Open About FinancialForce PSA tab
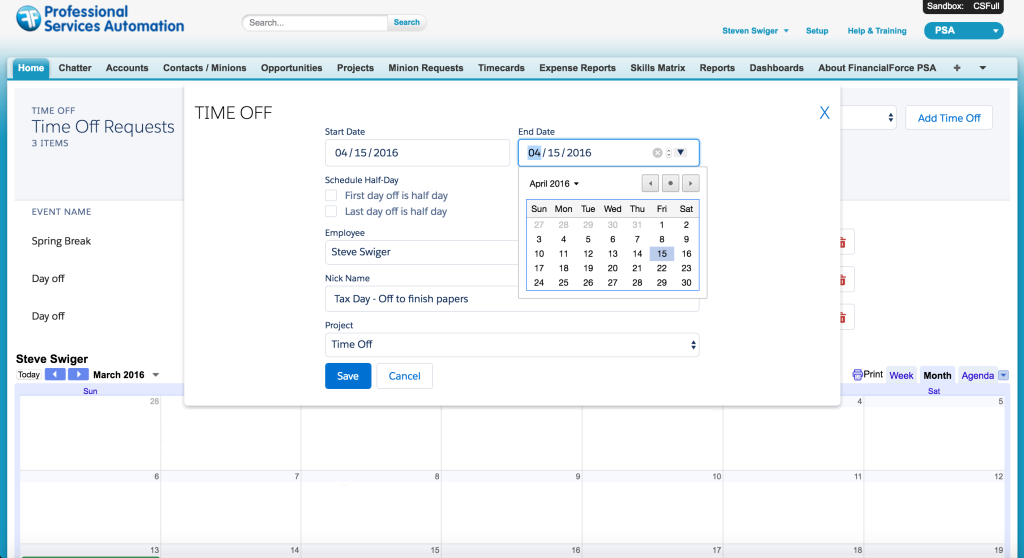The image size is (1024, 558). pyautogui.click(x=877, y=68)
